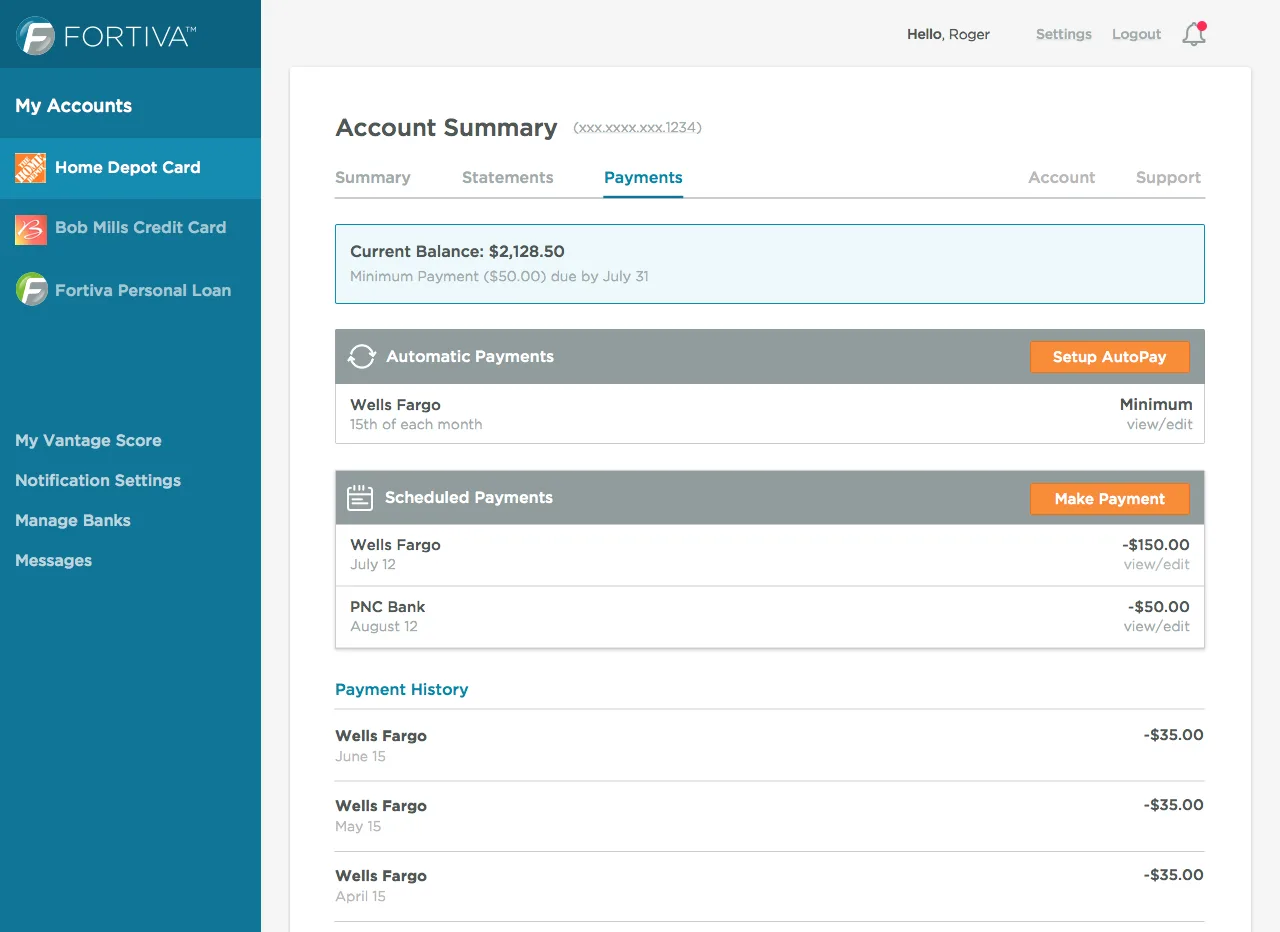Open the Account tab
The image size is (1280, 932).
click(1061, 177)
